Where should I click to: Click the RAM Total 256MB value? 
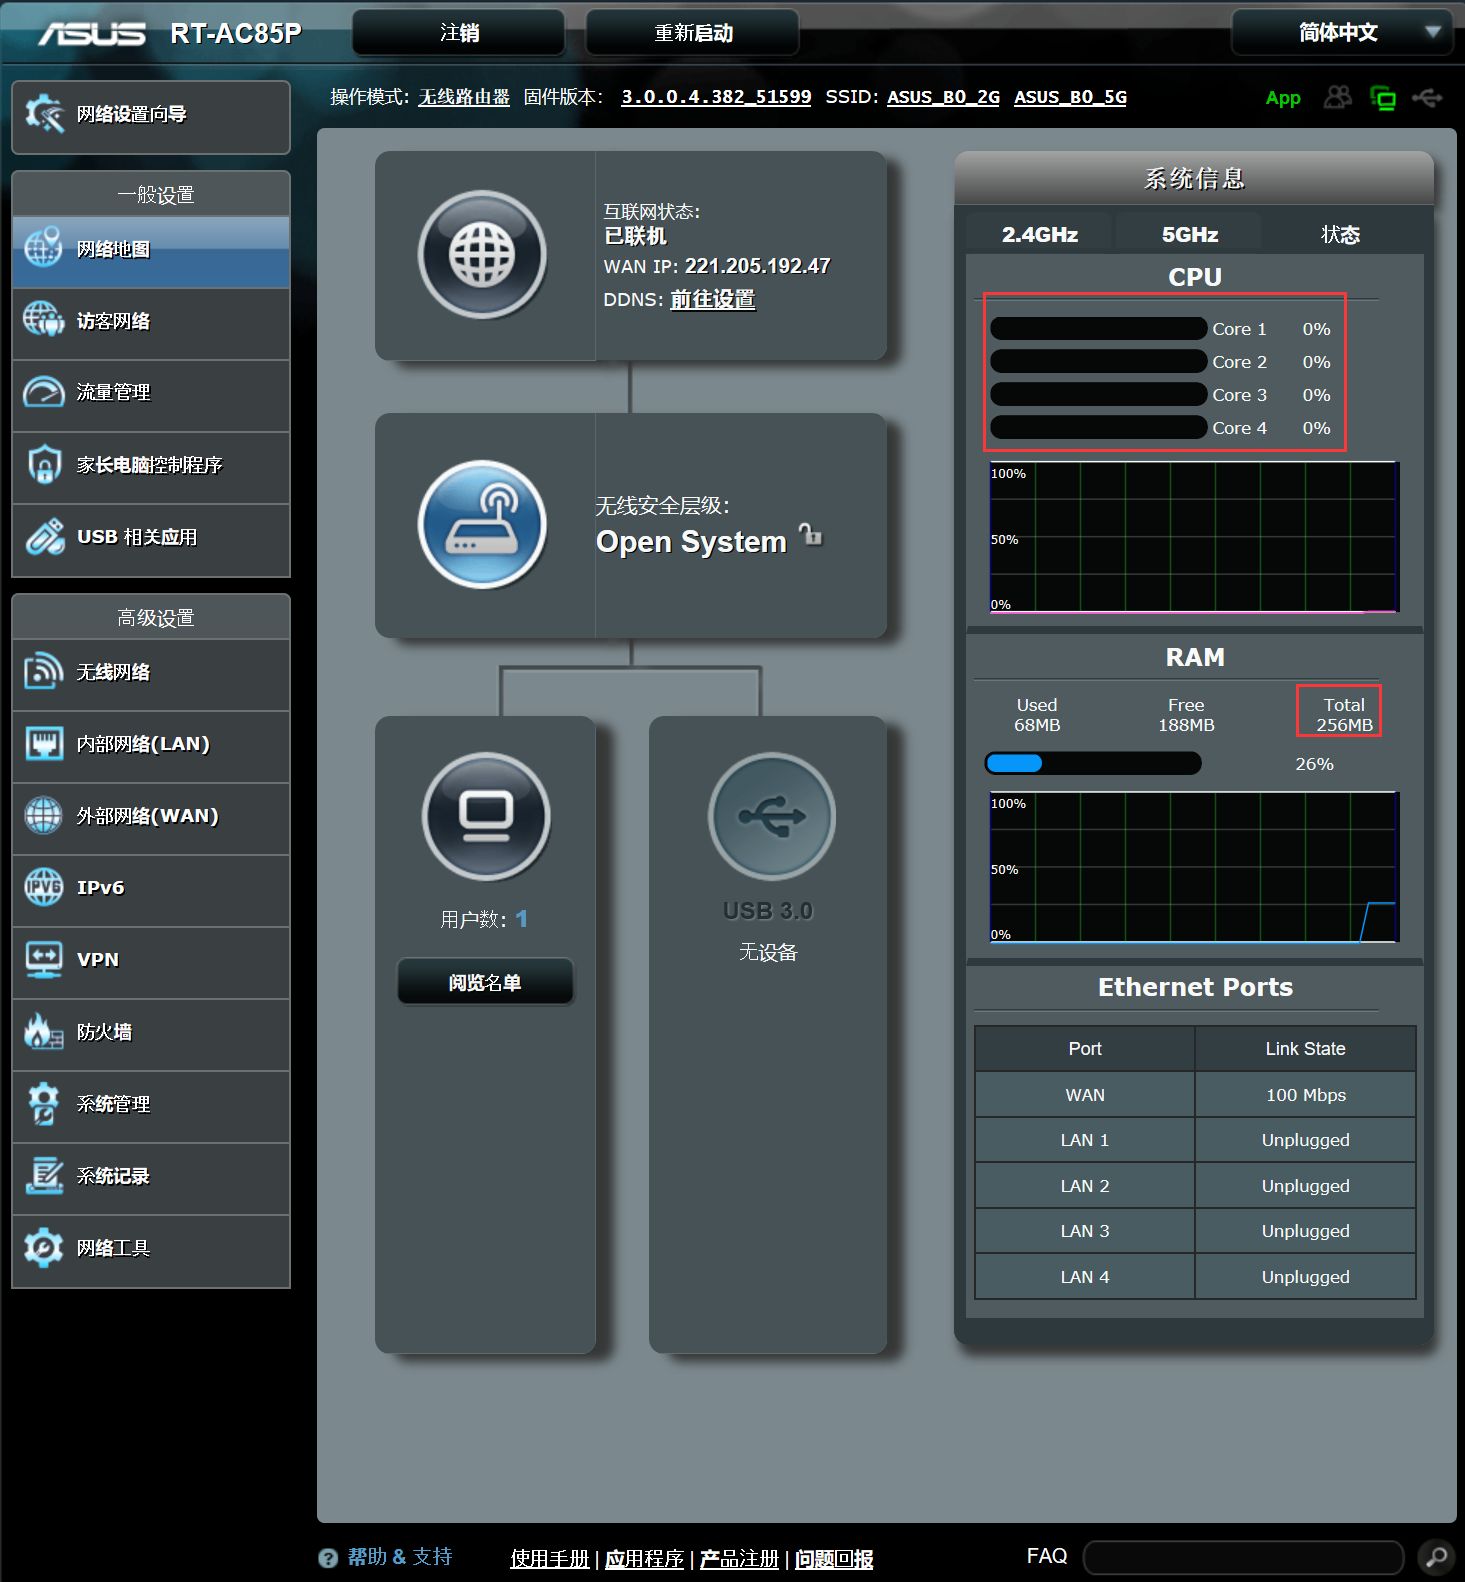[1344, 725]
